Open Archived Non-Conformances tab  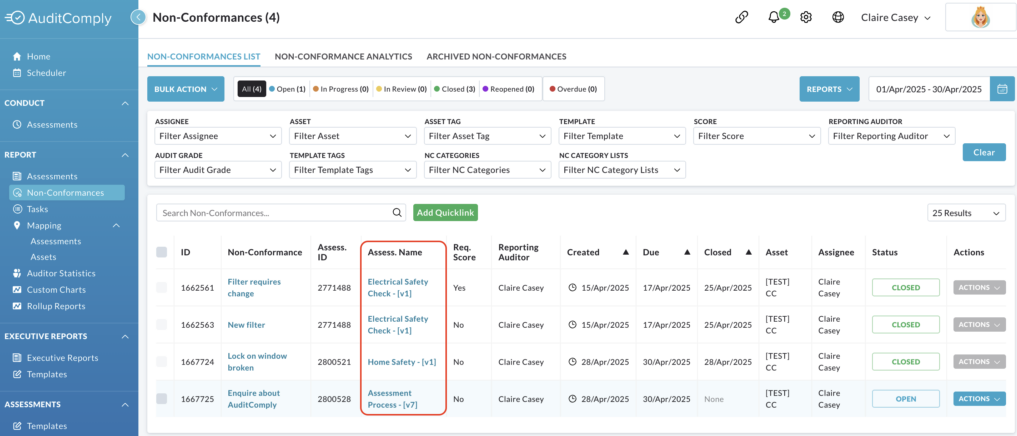point(496,56)
